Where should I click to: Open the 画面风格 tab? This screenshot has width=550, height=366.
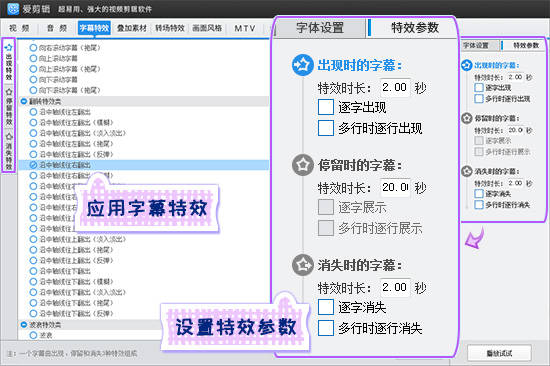[207, 28]
